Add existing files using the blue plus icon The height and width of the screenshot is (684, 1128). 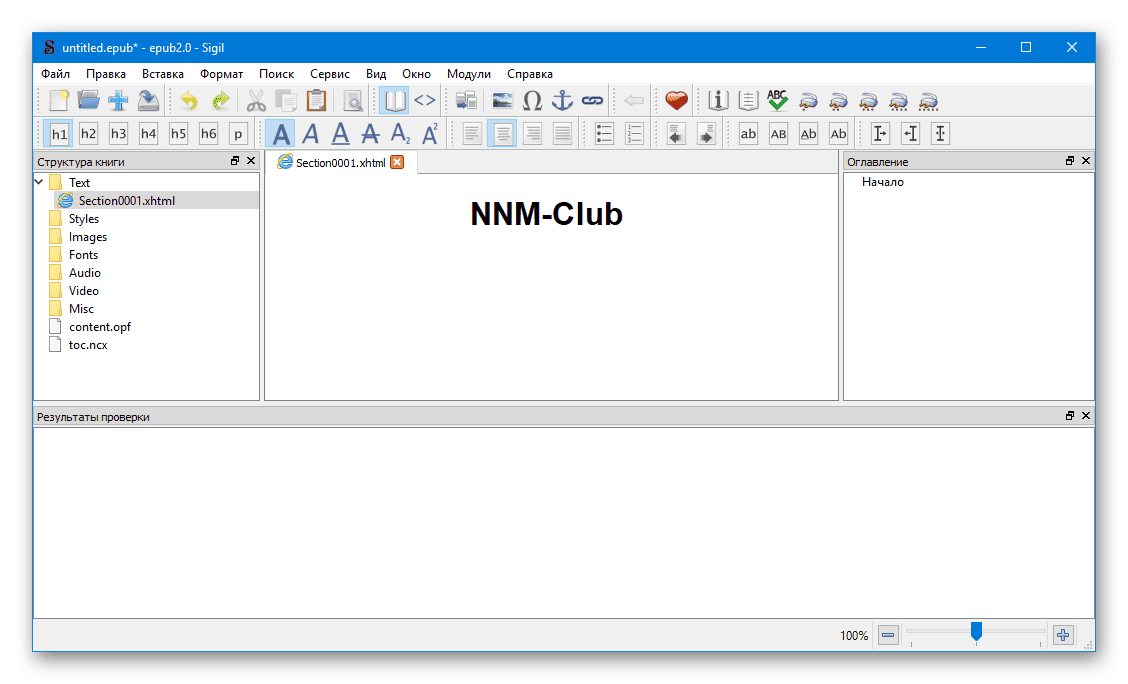pos(118,101)
